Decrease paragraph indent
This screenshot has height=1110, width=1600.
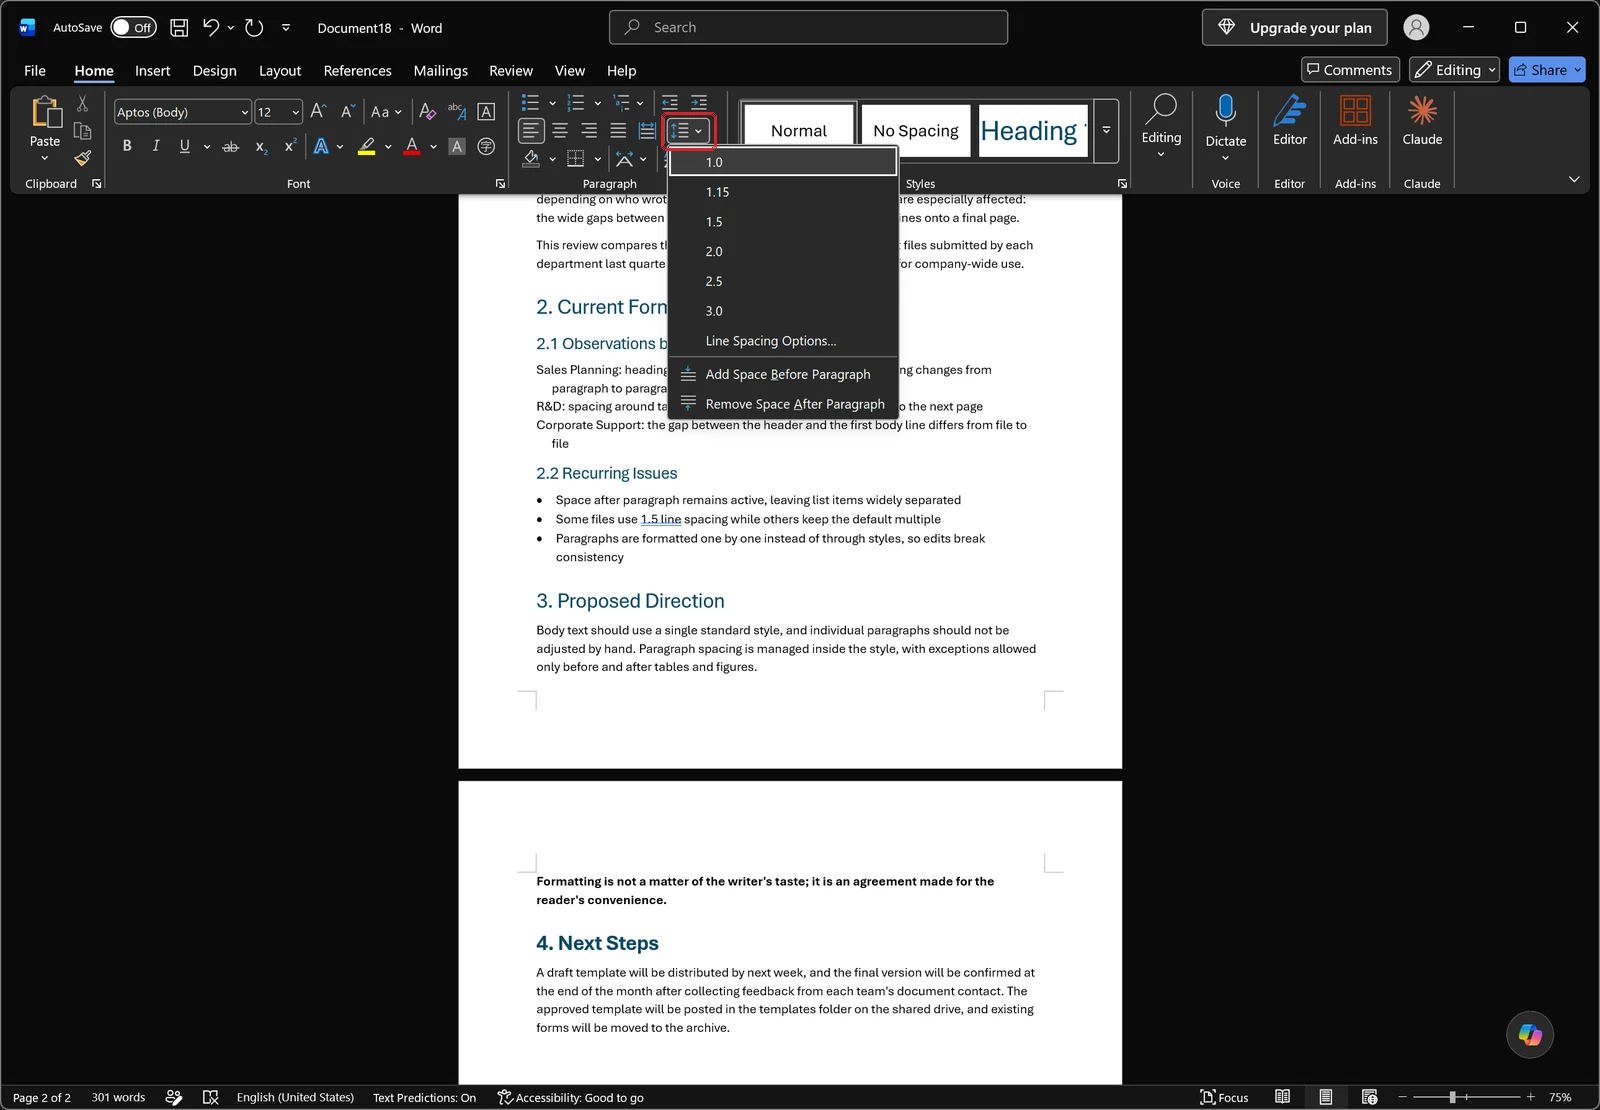(670, 102)
